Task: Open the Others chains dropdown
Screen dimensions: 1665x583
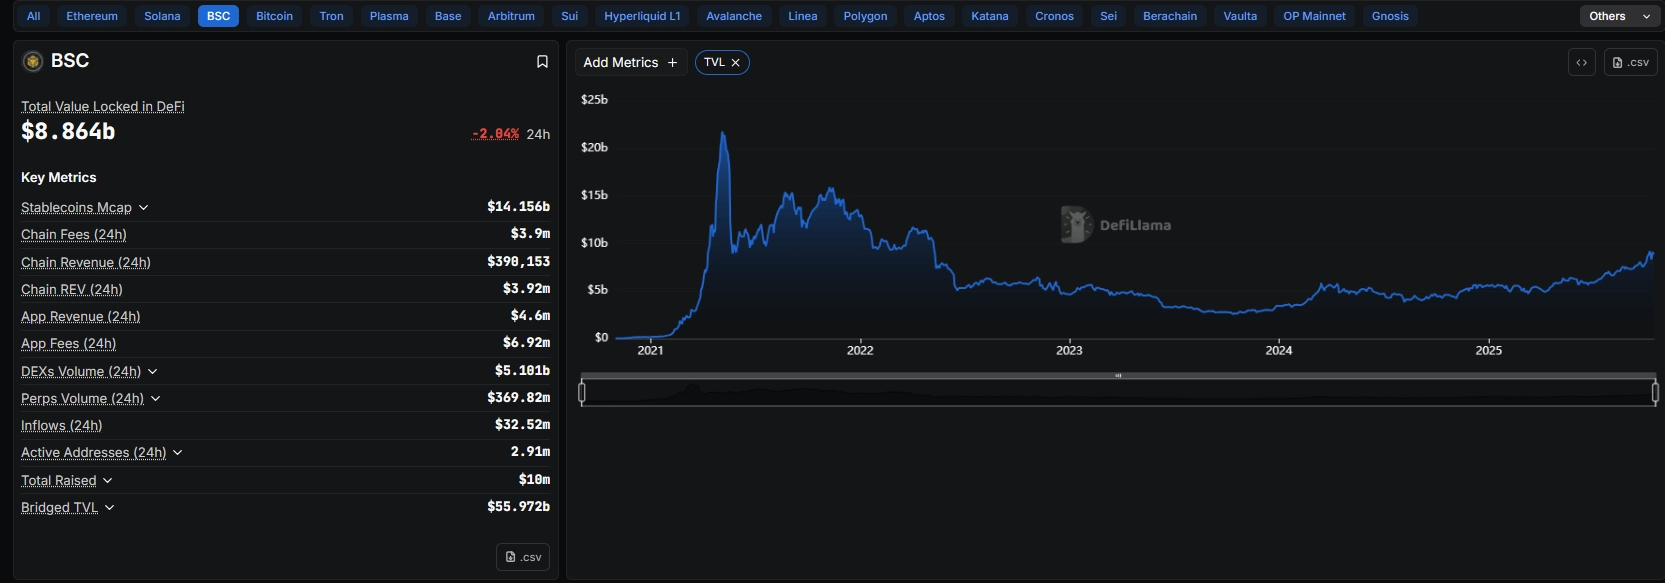Action: click(1620, 16)
